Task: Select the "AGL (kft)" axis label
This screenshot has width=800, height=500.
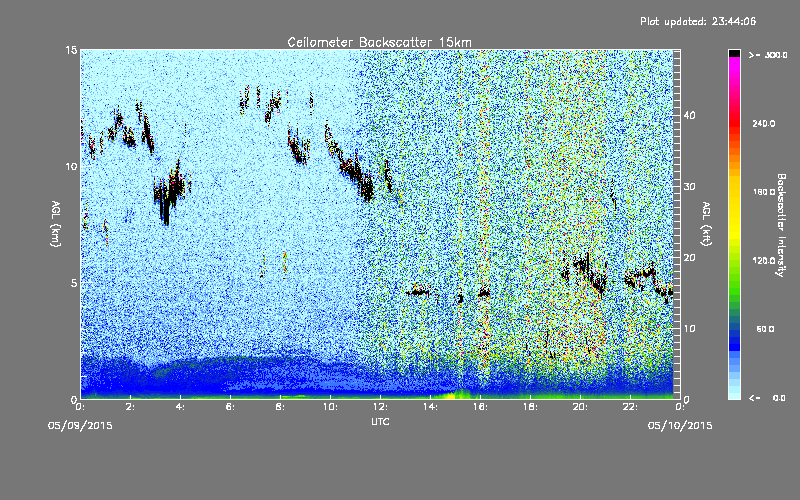Action: 706,223
